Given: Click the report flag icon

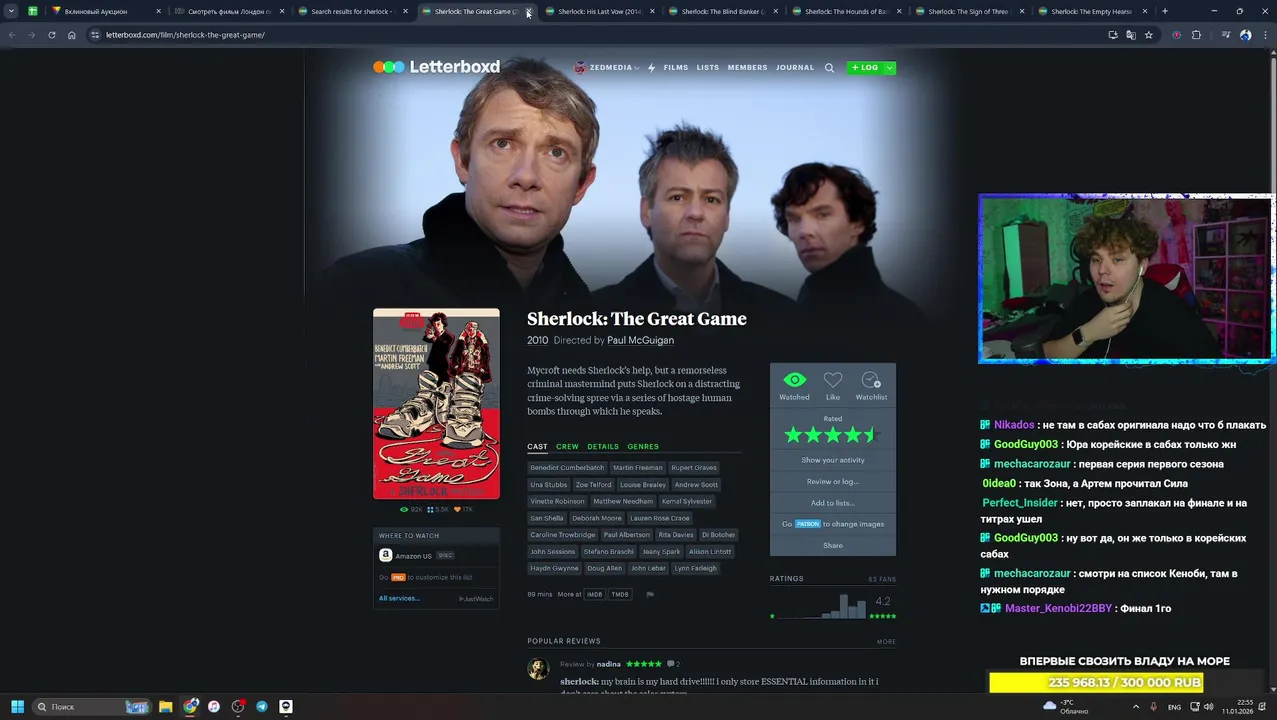Looking at the screenshot, I should (x=650, y=595).
